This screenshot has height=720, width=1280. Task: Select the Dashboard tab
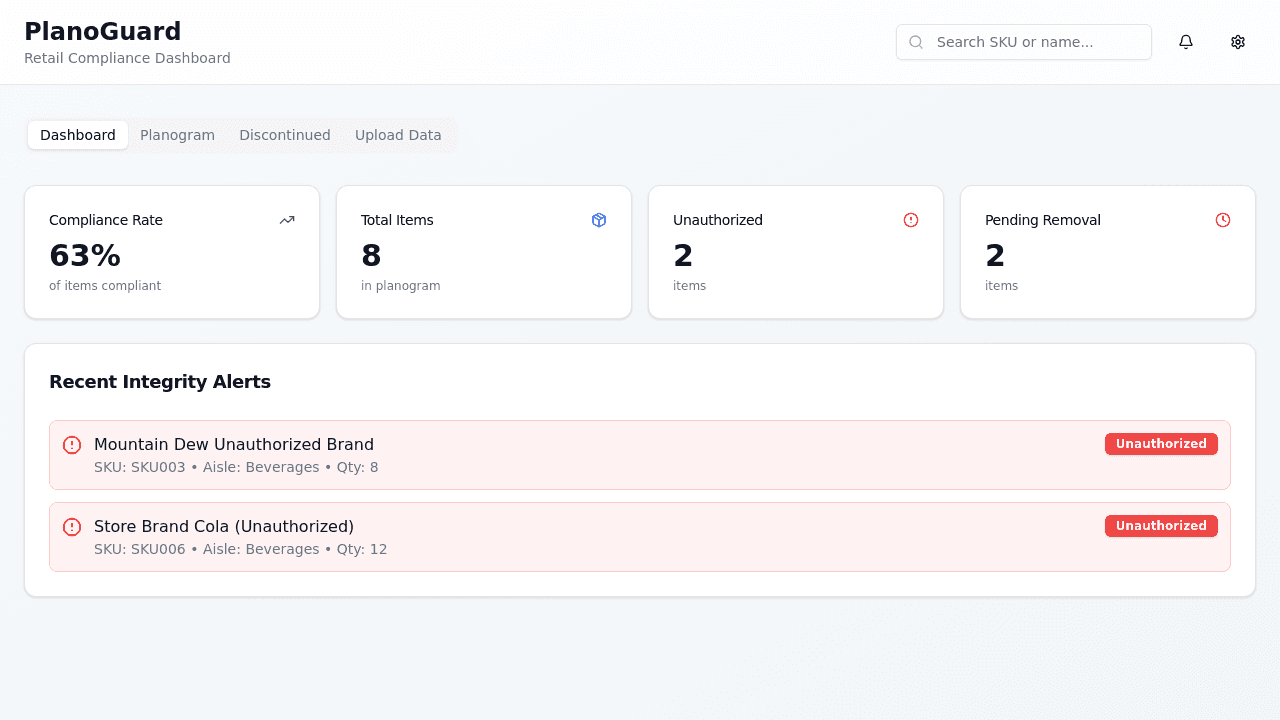tap(78, 135)
